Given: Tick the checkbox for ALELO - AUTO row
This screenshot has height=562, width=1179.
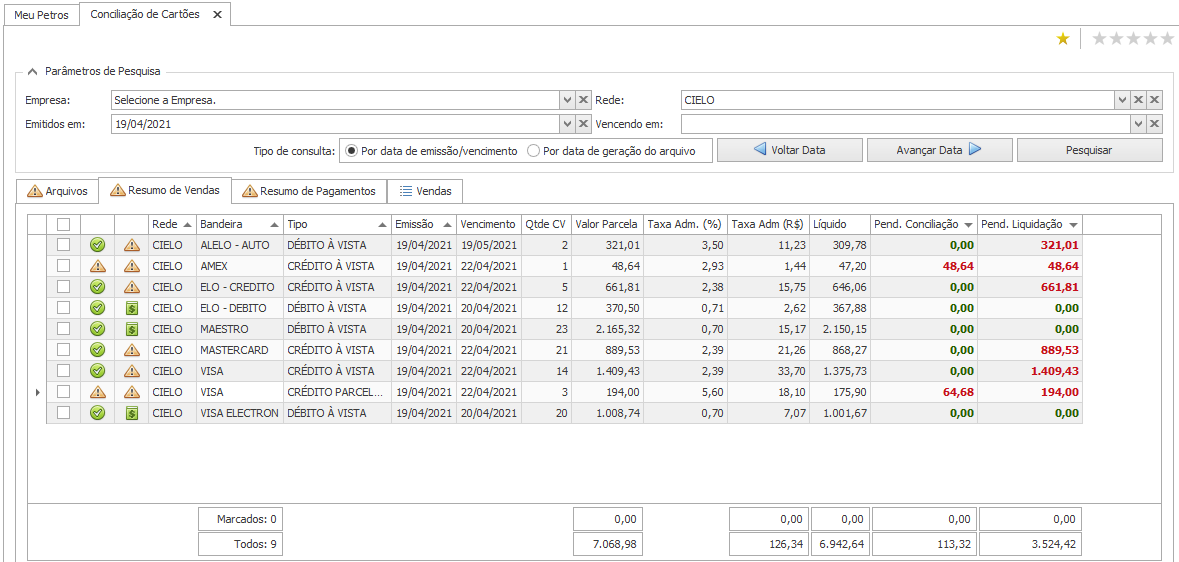Looking at the screenshot, I should click(x=64, y=245).
